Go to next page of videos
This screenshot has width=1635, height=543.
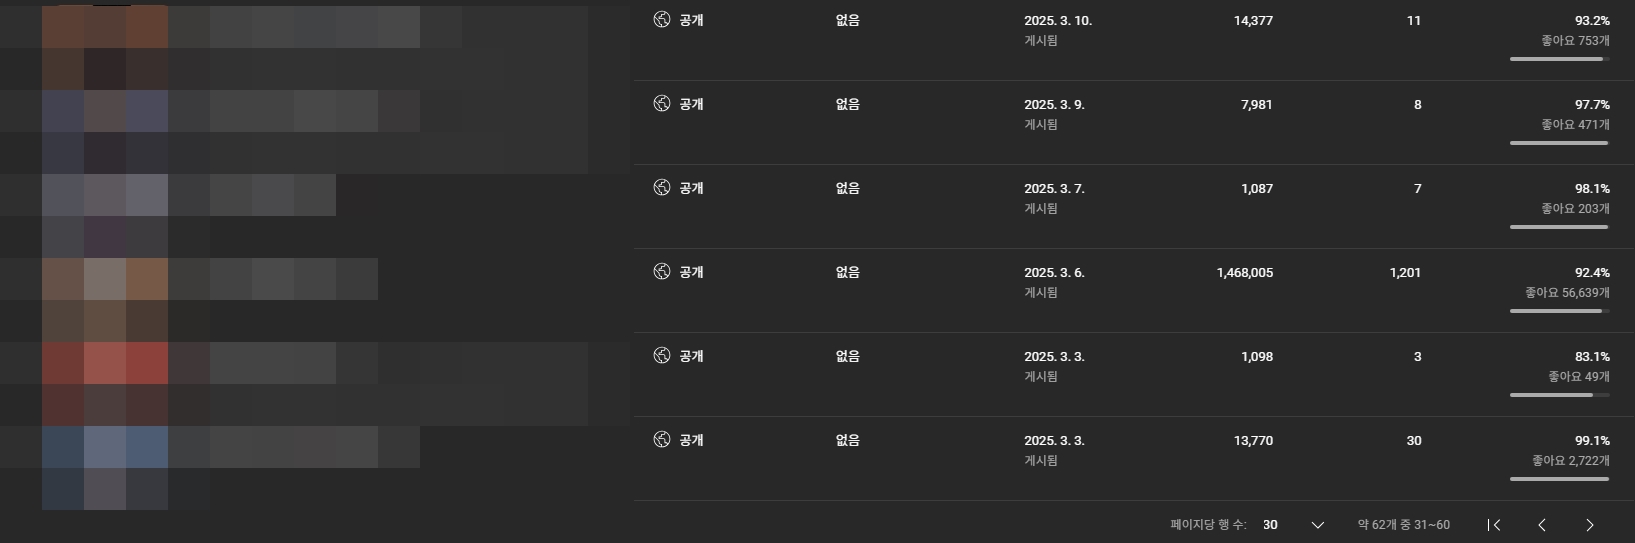point(1590,525)
